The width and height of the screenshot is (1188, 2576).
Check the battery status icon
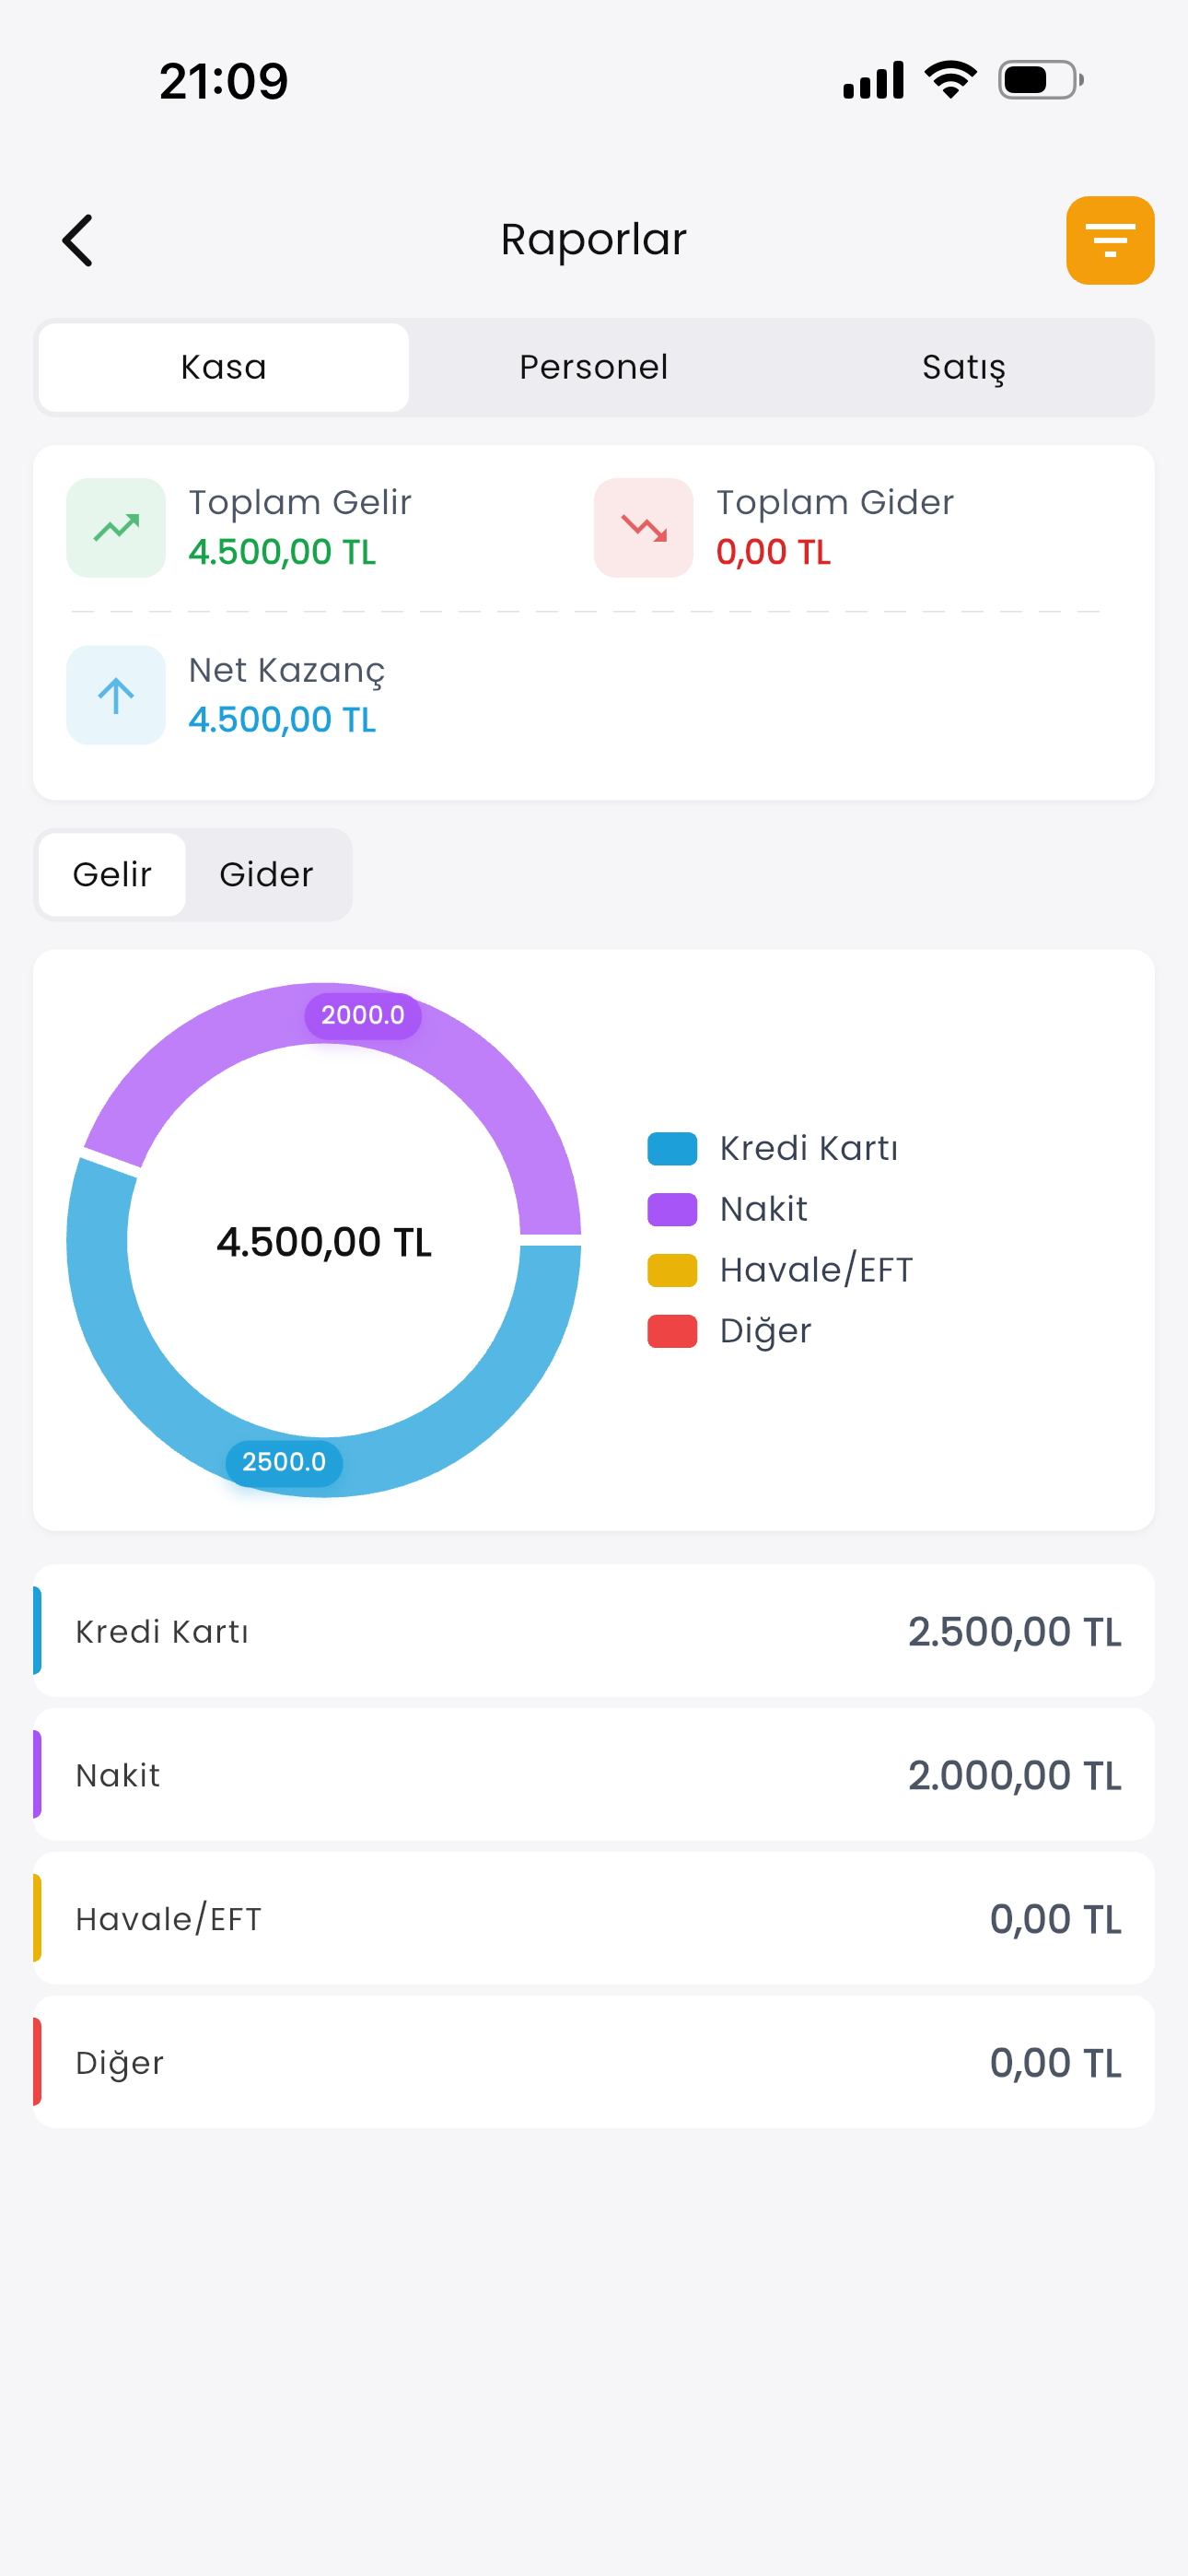(x=1040, y=80)
